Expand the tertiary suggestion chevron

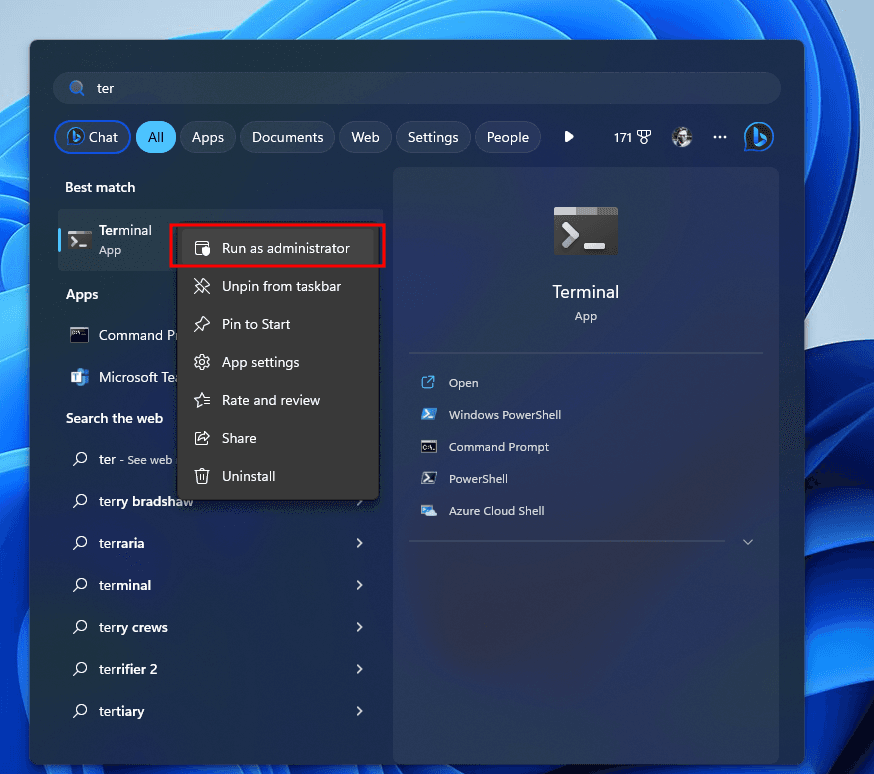pos(360,711)
